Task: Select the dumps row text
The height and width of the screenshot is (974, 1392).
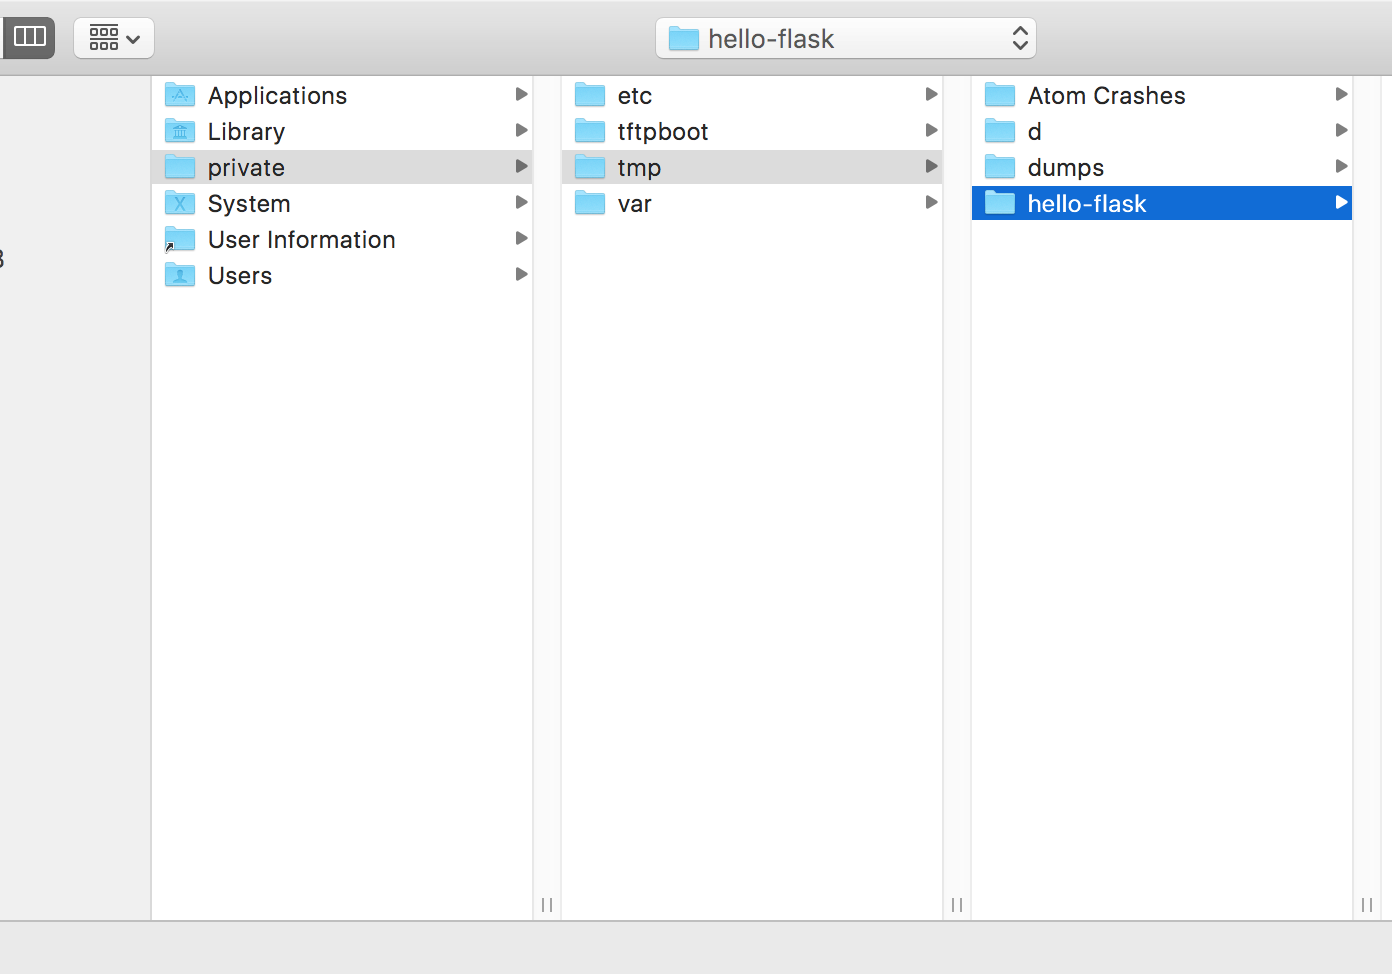Action: click(1066, 168)
